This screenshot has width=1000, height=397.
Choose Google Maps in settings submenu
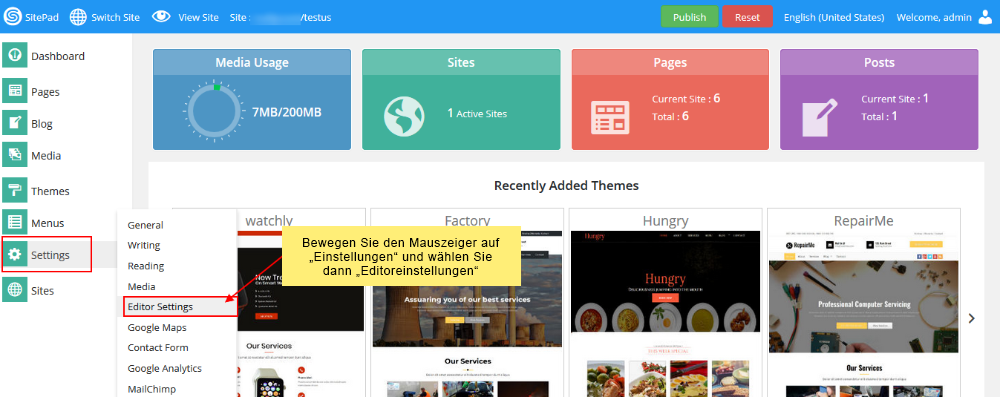(x=157, y=327)
